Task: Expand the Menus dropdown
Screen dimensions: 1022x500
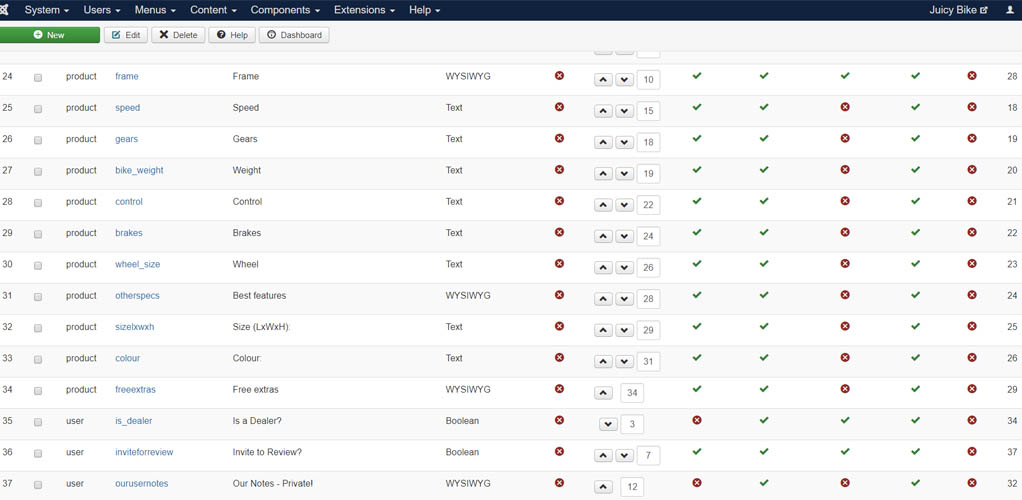Action: coord(155,10)
